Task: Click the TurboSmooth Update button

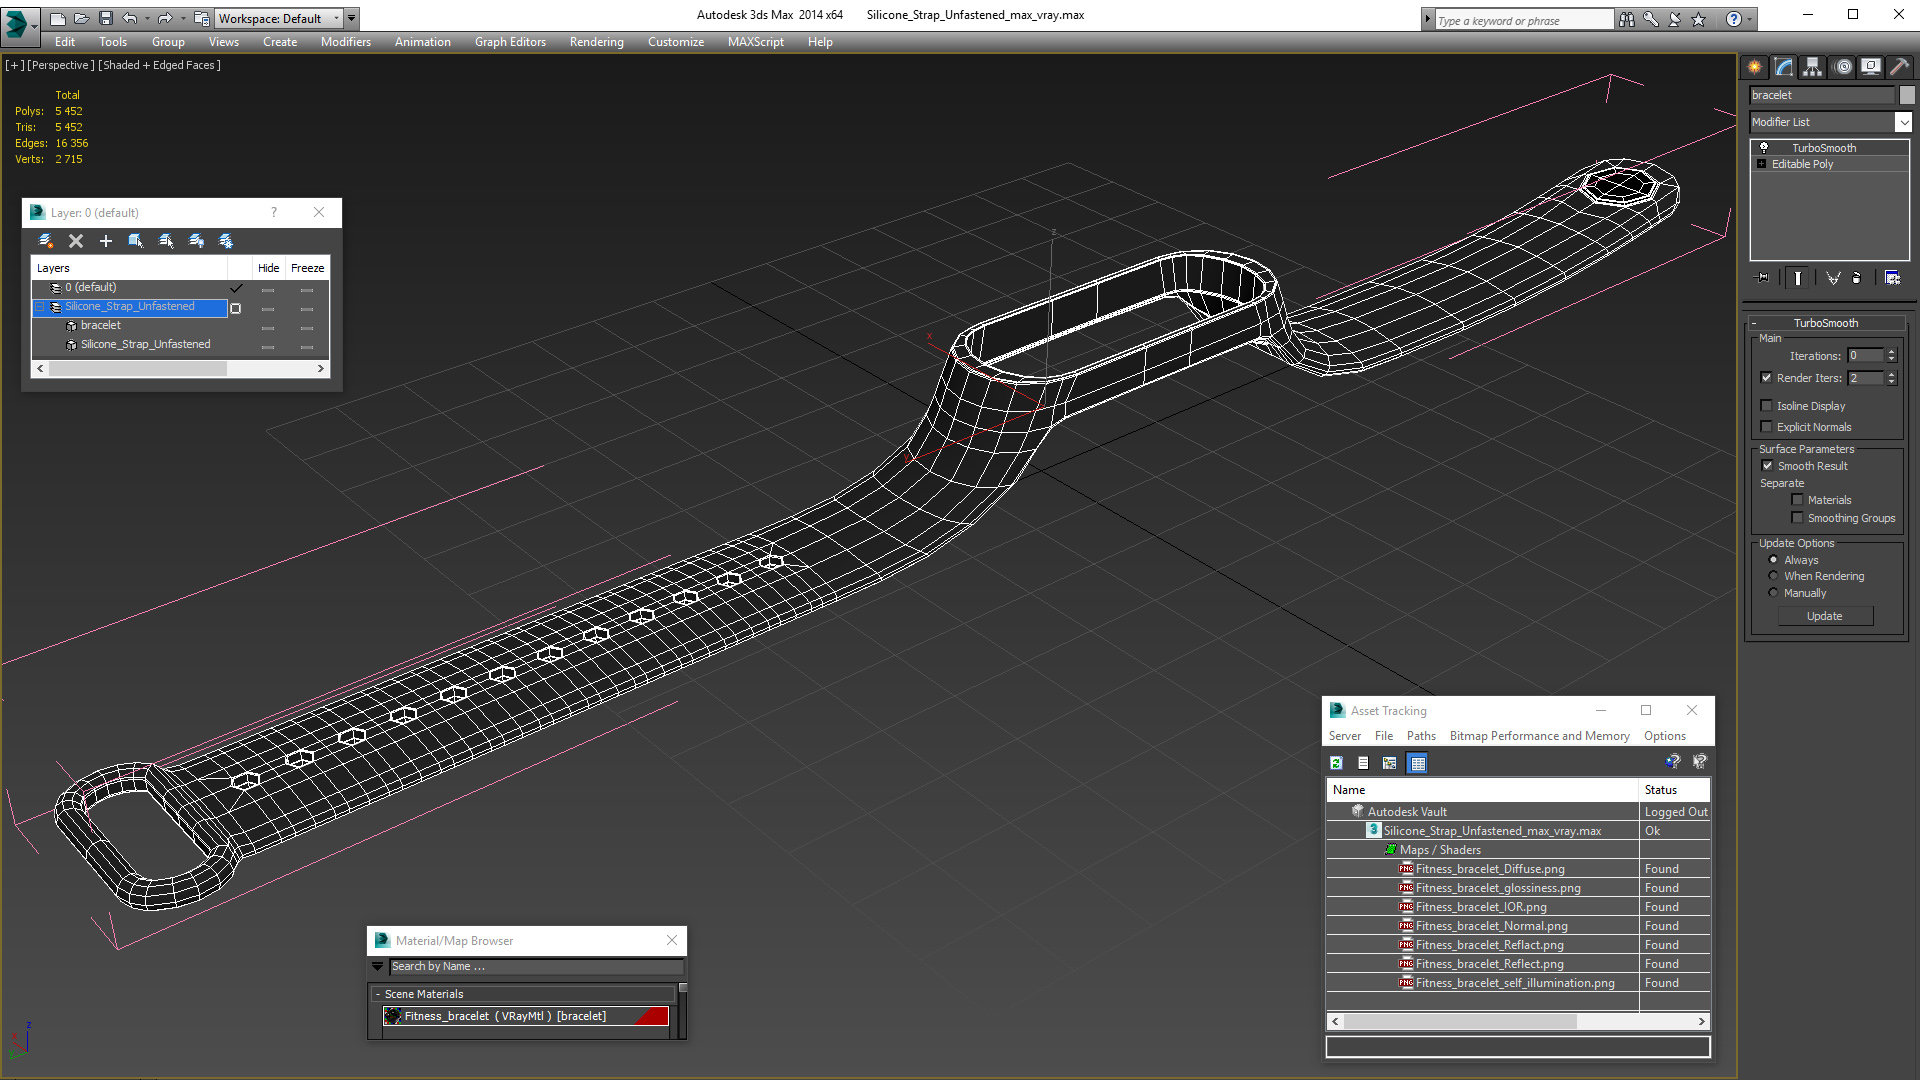Action: (1824, 616)
